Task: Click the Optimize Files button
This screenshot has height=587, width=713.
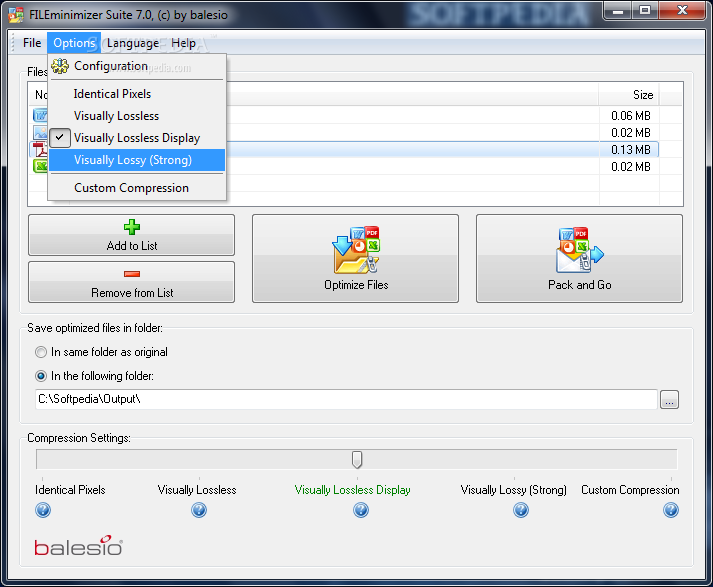Action: (356, 258)
